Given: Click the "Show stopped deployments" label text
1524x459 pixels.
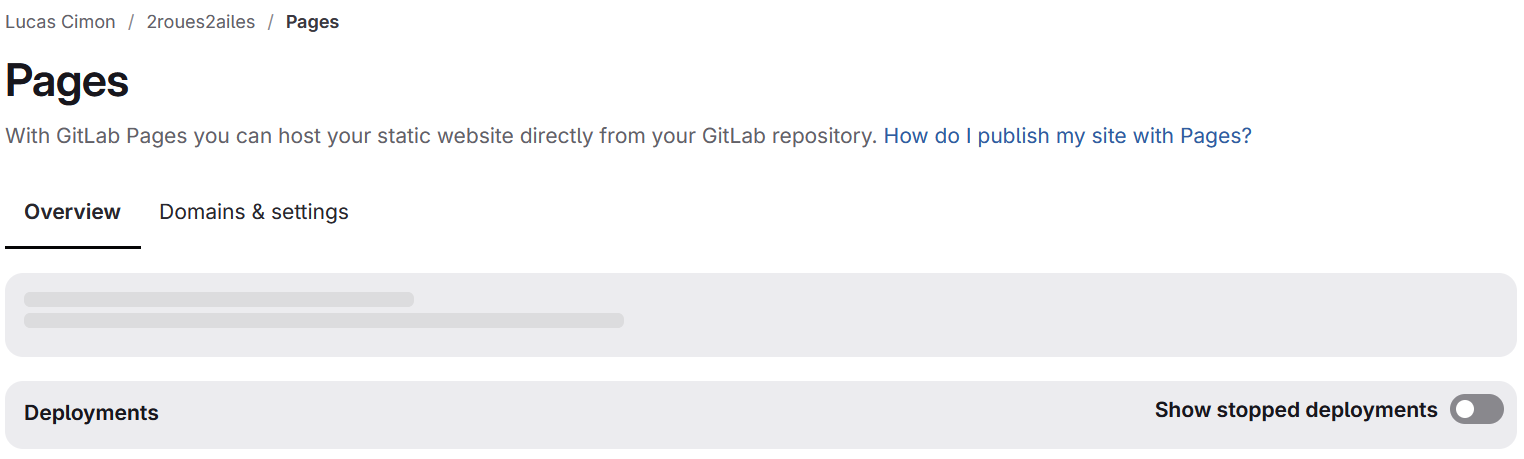Looking at the screenshot, I should point(1296,409).
